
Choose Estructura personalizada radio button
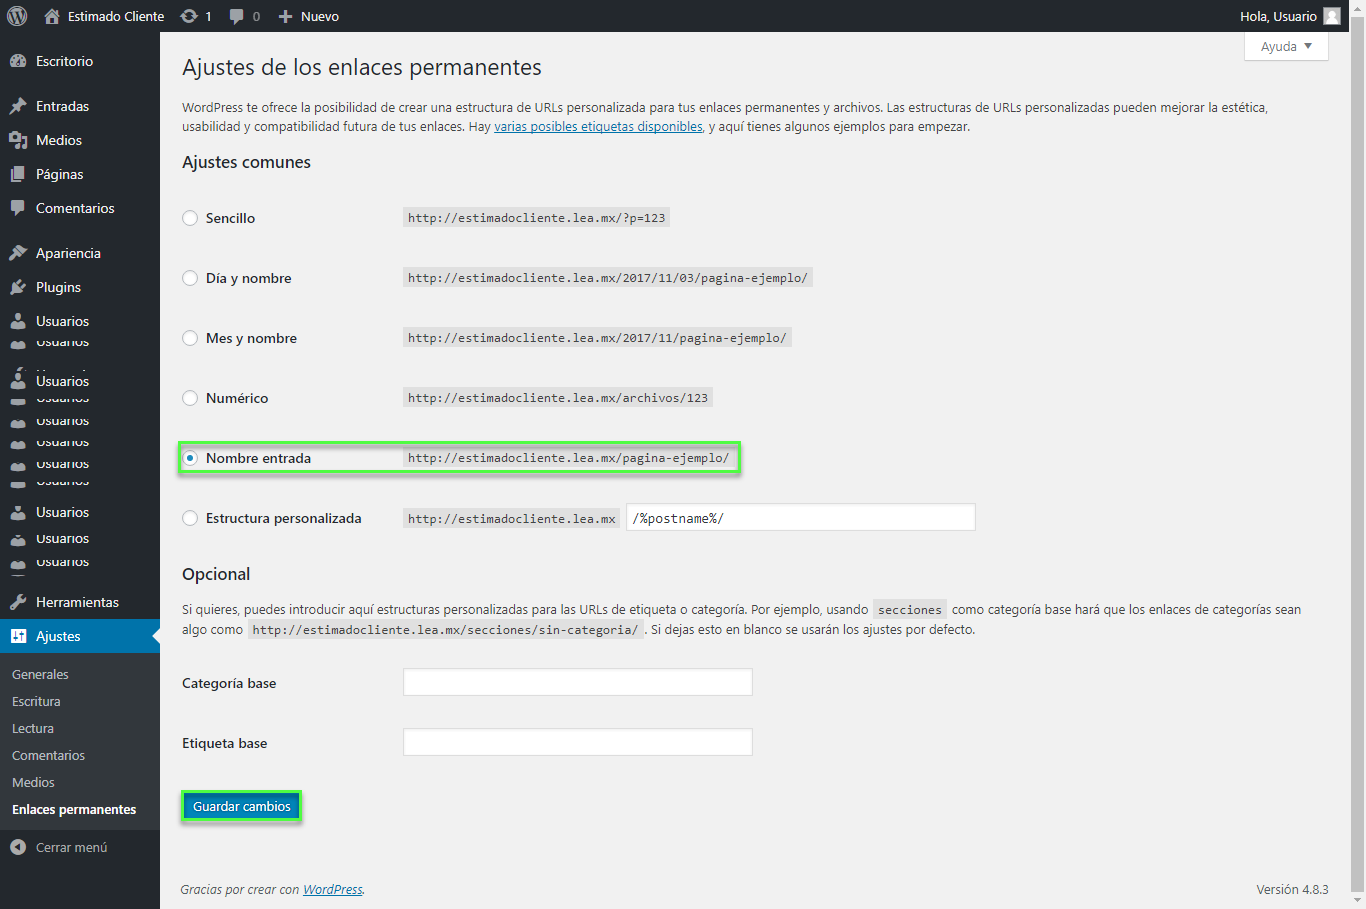[190, 518]
